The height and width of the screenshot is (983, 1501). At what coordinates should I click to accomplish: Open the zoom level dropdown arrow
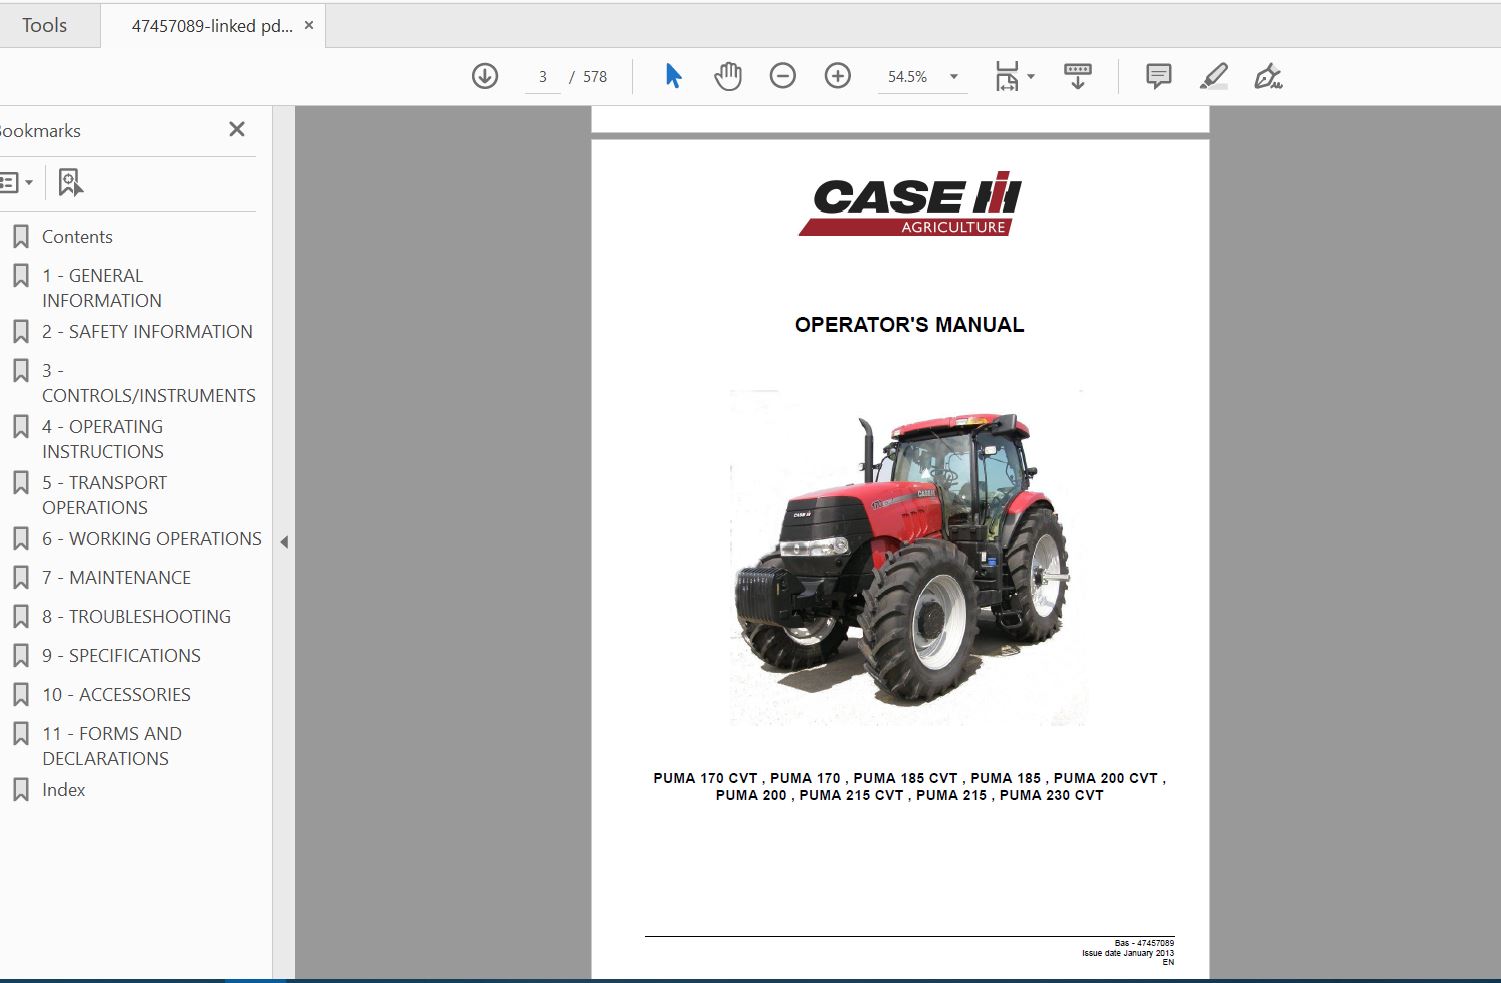click(x=953, y=76)
